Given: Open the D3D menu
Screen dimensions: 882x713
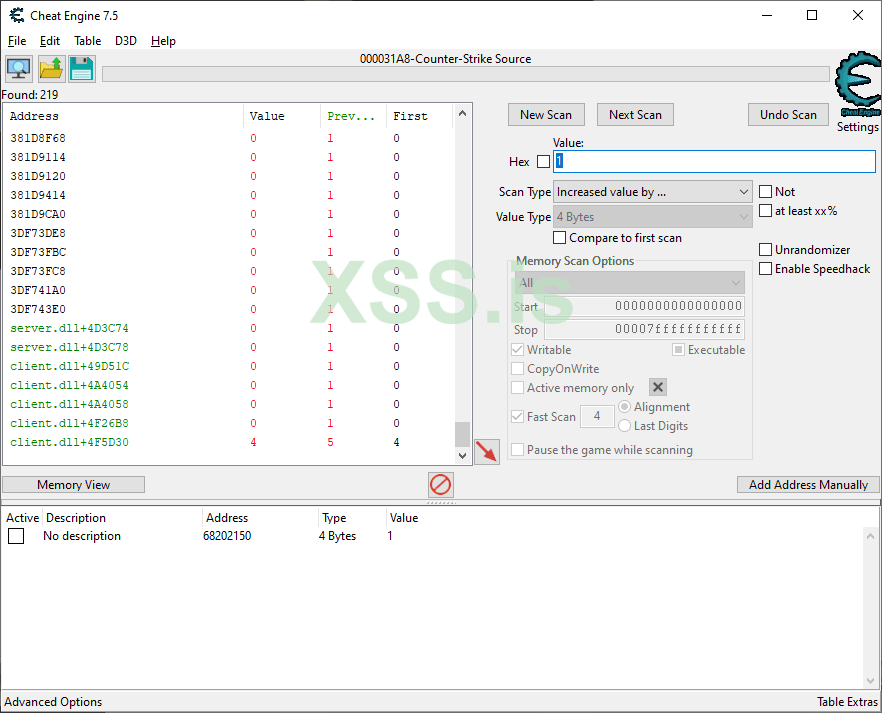Looking at the screenshot, I should 126,41.
